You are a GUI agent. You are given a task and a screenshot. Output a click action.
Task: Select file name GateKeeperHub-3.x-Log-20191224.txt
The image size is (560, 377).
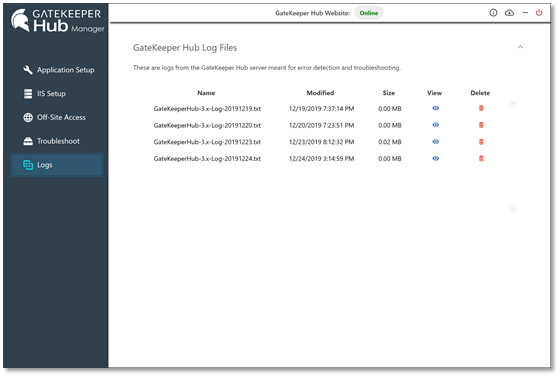[207, 159]
